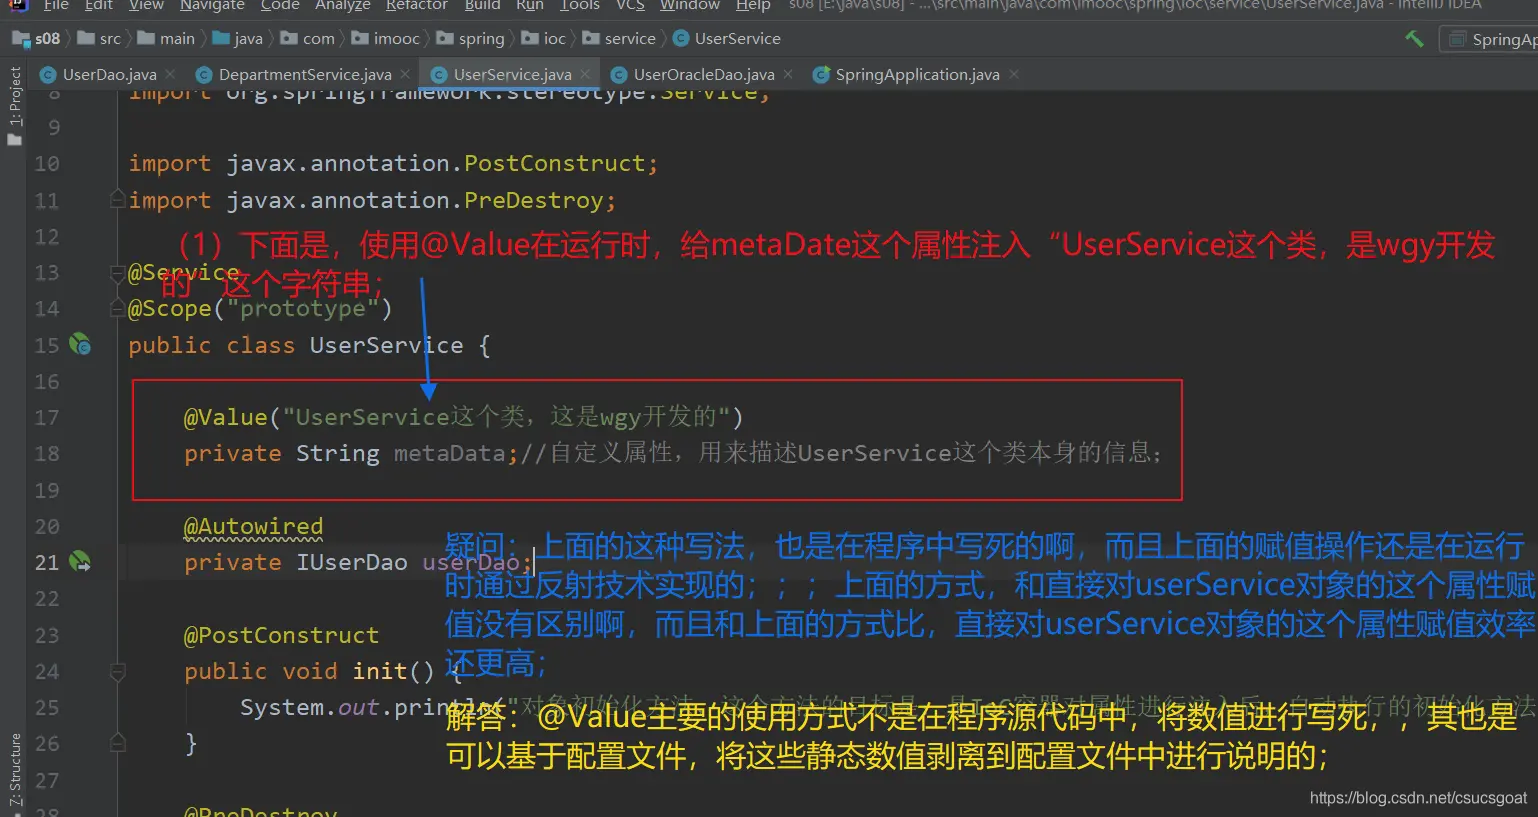Collapse the init() method fold at line 24

(117, 671)
